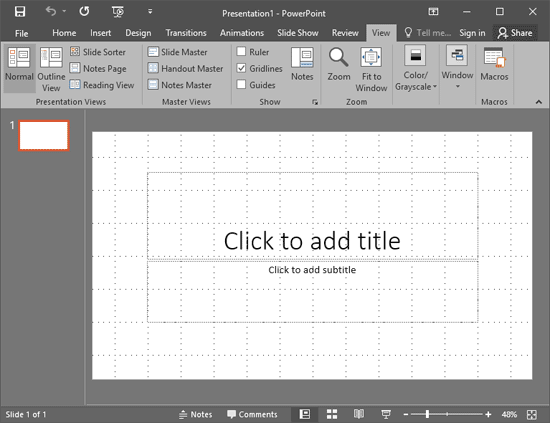Screen dimensions: 550x423
Task: Open Handout Master view
Action: 185,68
